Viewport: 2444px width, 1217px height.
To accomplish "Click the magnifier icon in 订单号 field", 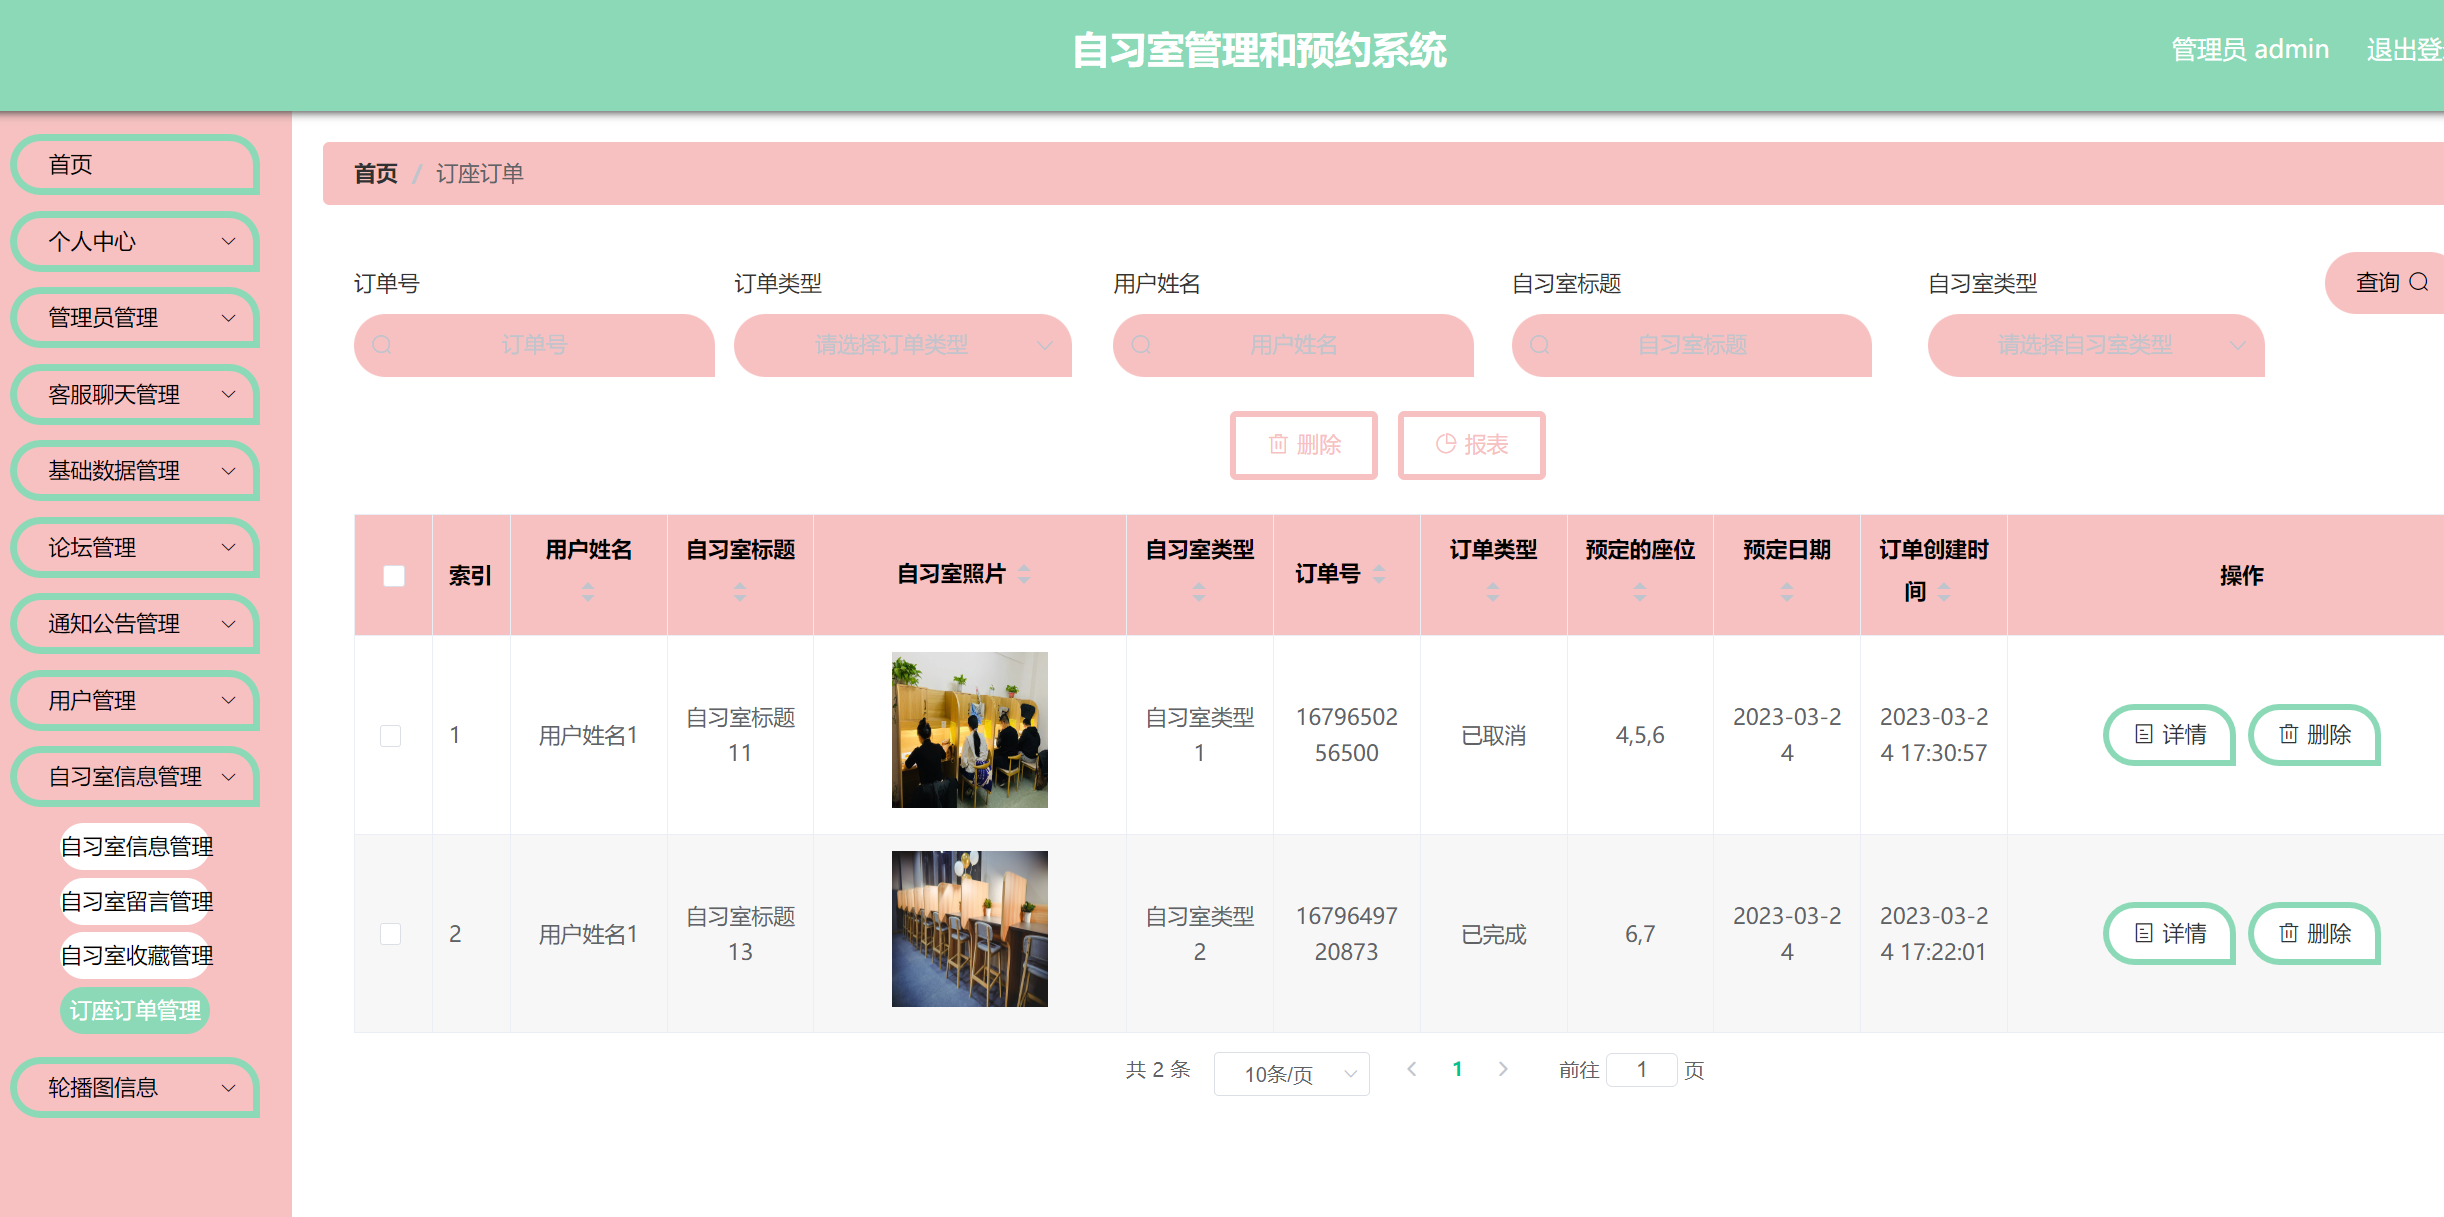I will click(x=382, y=345).
